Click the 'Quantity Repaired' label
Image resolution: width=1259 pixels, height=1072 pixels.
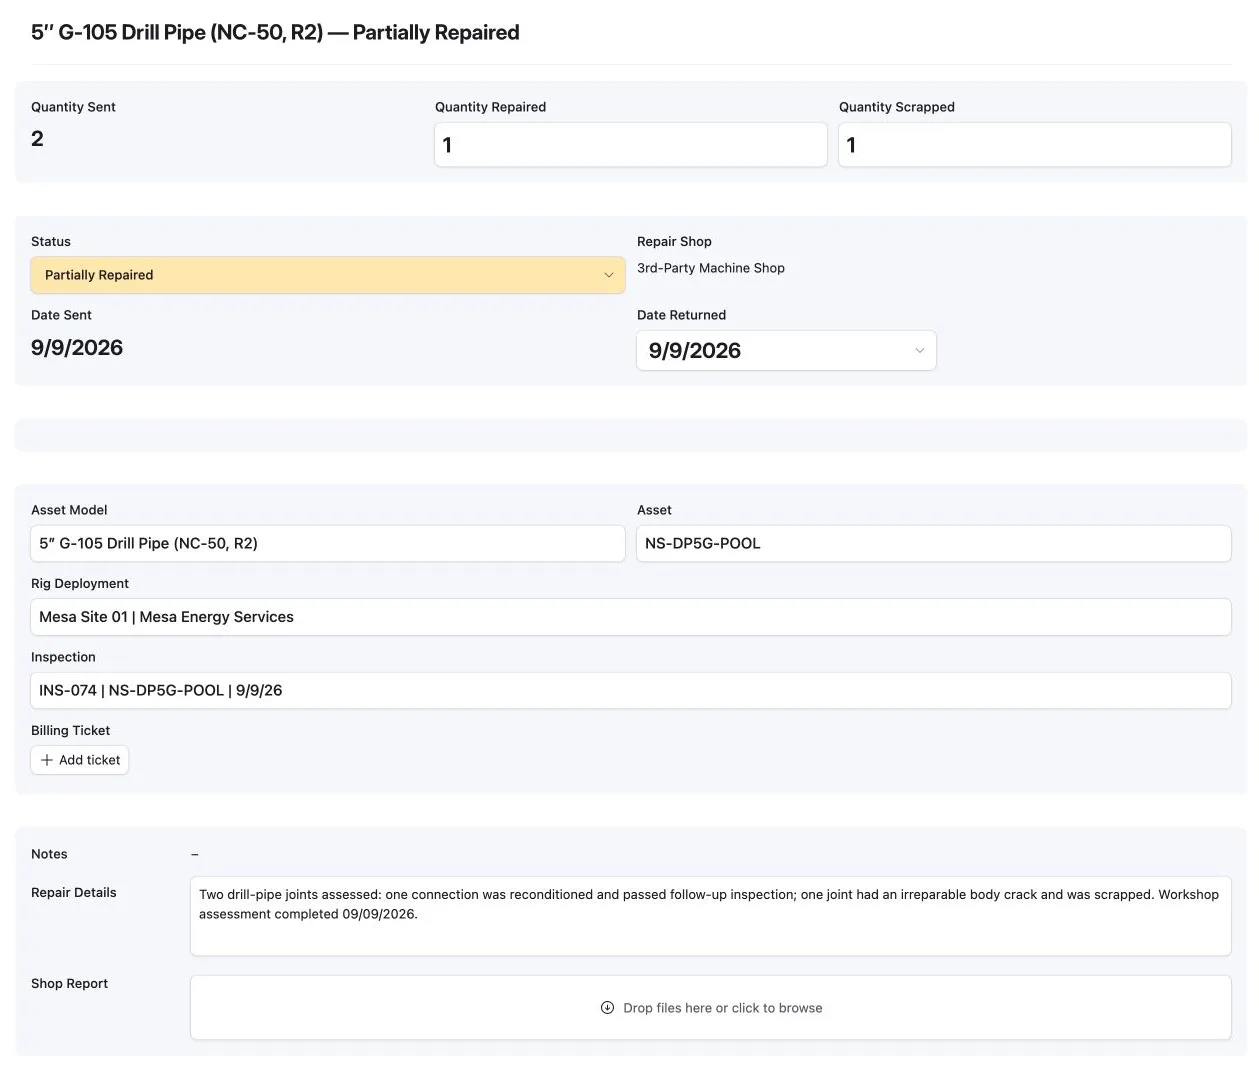pos(490,107)
